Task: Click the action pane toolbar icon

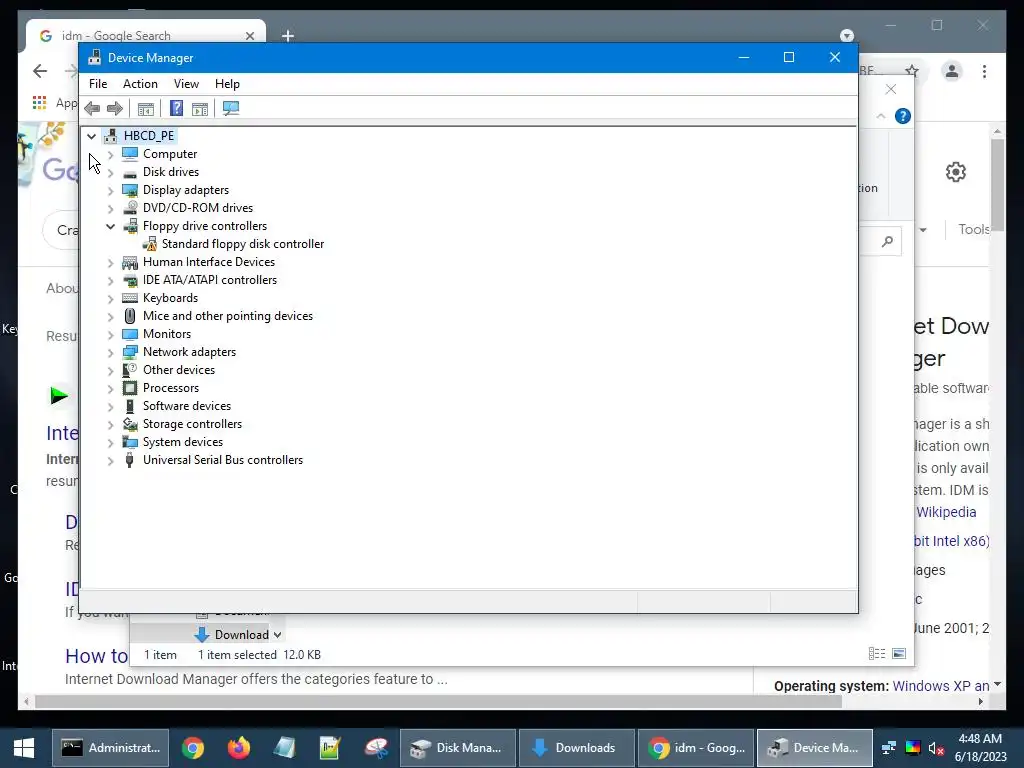Action: pyautogui.click(x=200, y=108)
